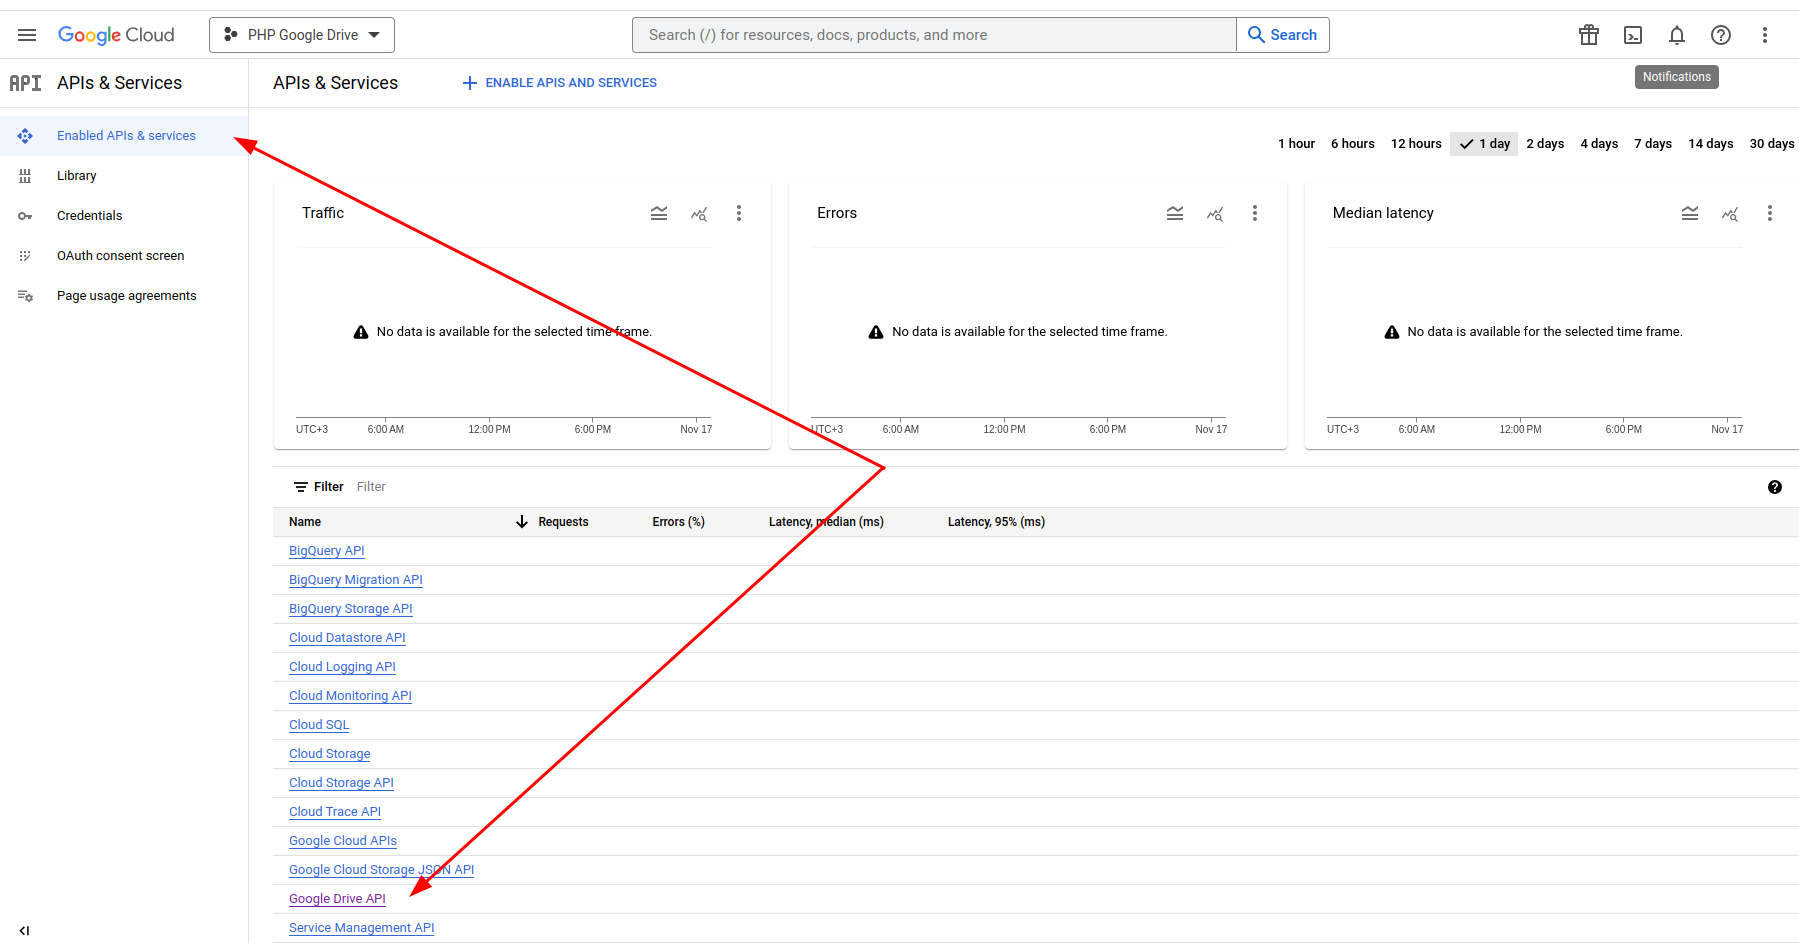The image size is (1799, 943).
Task: Go to Credentials in the sidebar
Action: [x=89, y=216]
